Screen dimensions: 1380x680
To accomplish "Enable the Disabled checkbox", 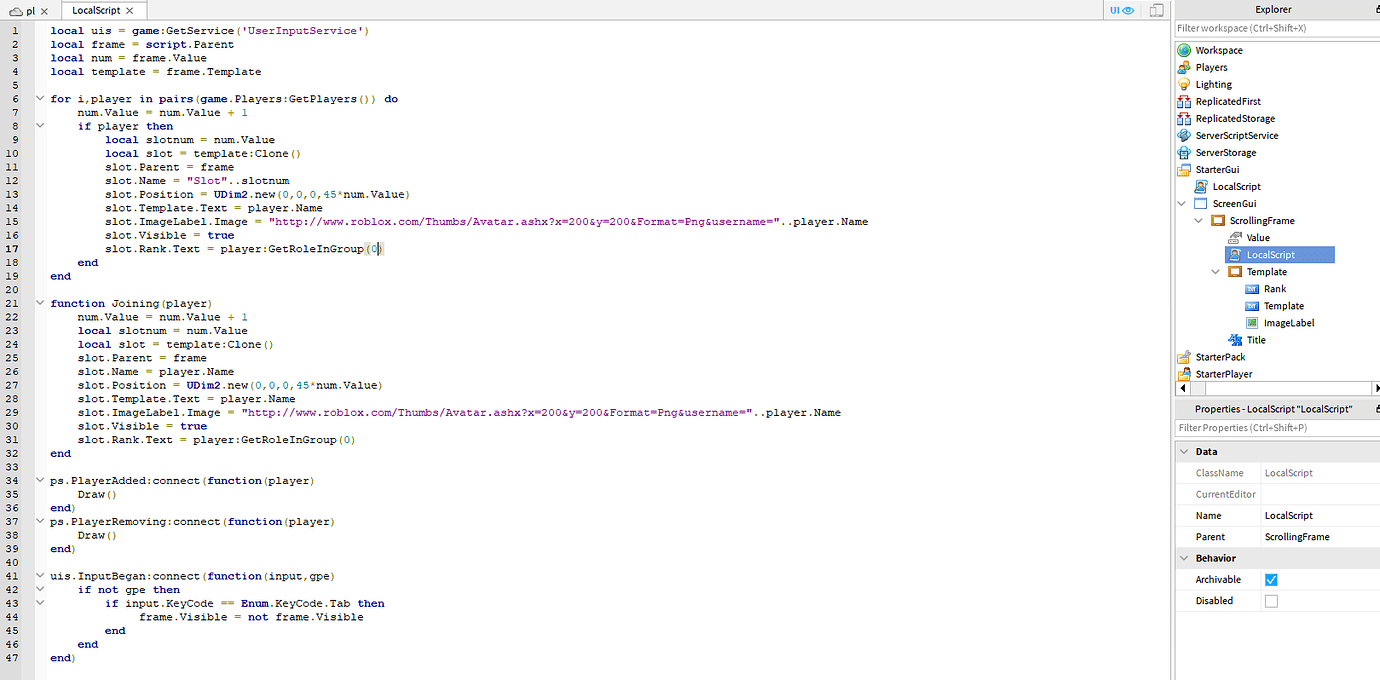I will coord(1271,600).
